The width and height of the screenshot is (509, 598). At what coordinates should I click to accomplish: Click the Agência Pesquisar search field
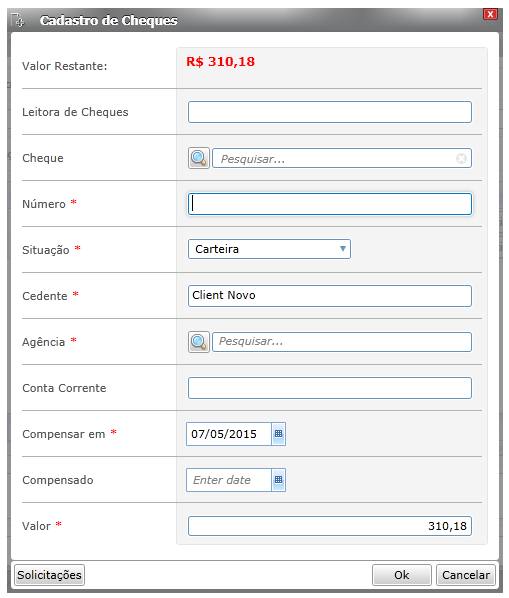(342, 342)
